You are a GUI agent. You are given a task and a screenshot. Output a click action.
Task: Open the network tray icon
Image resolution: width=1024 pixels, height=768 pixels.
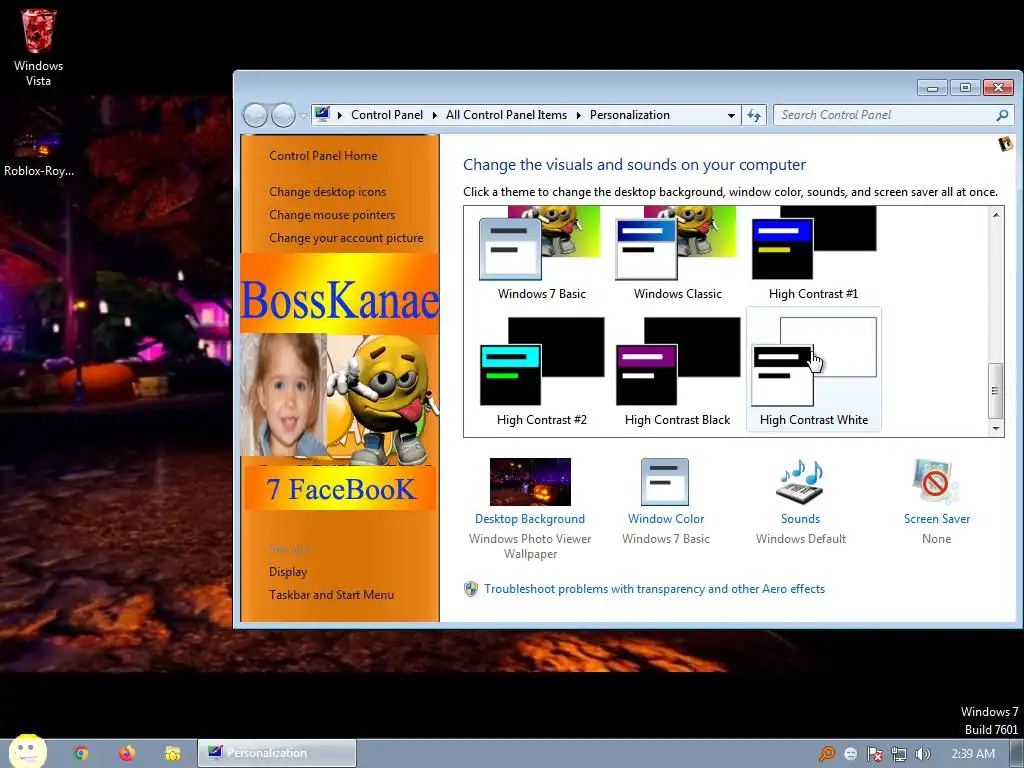(x=899, y=754)
